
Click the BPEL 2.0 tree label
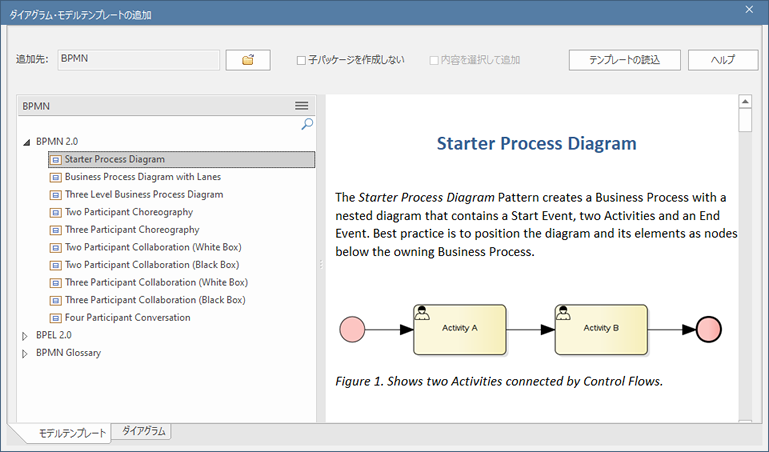(x=53, y=335)
